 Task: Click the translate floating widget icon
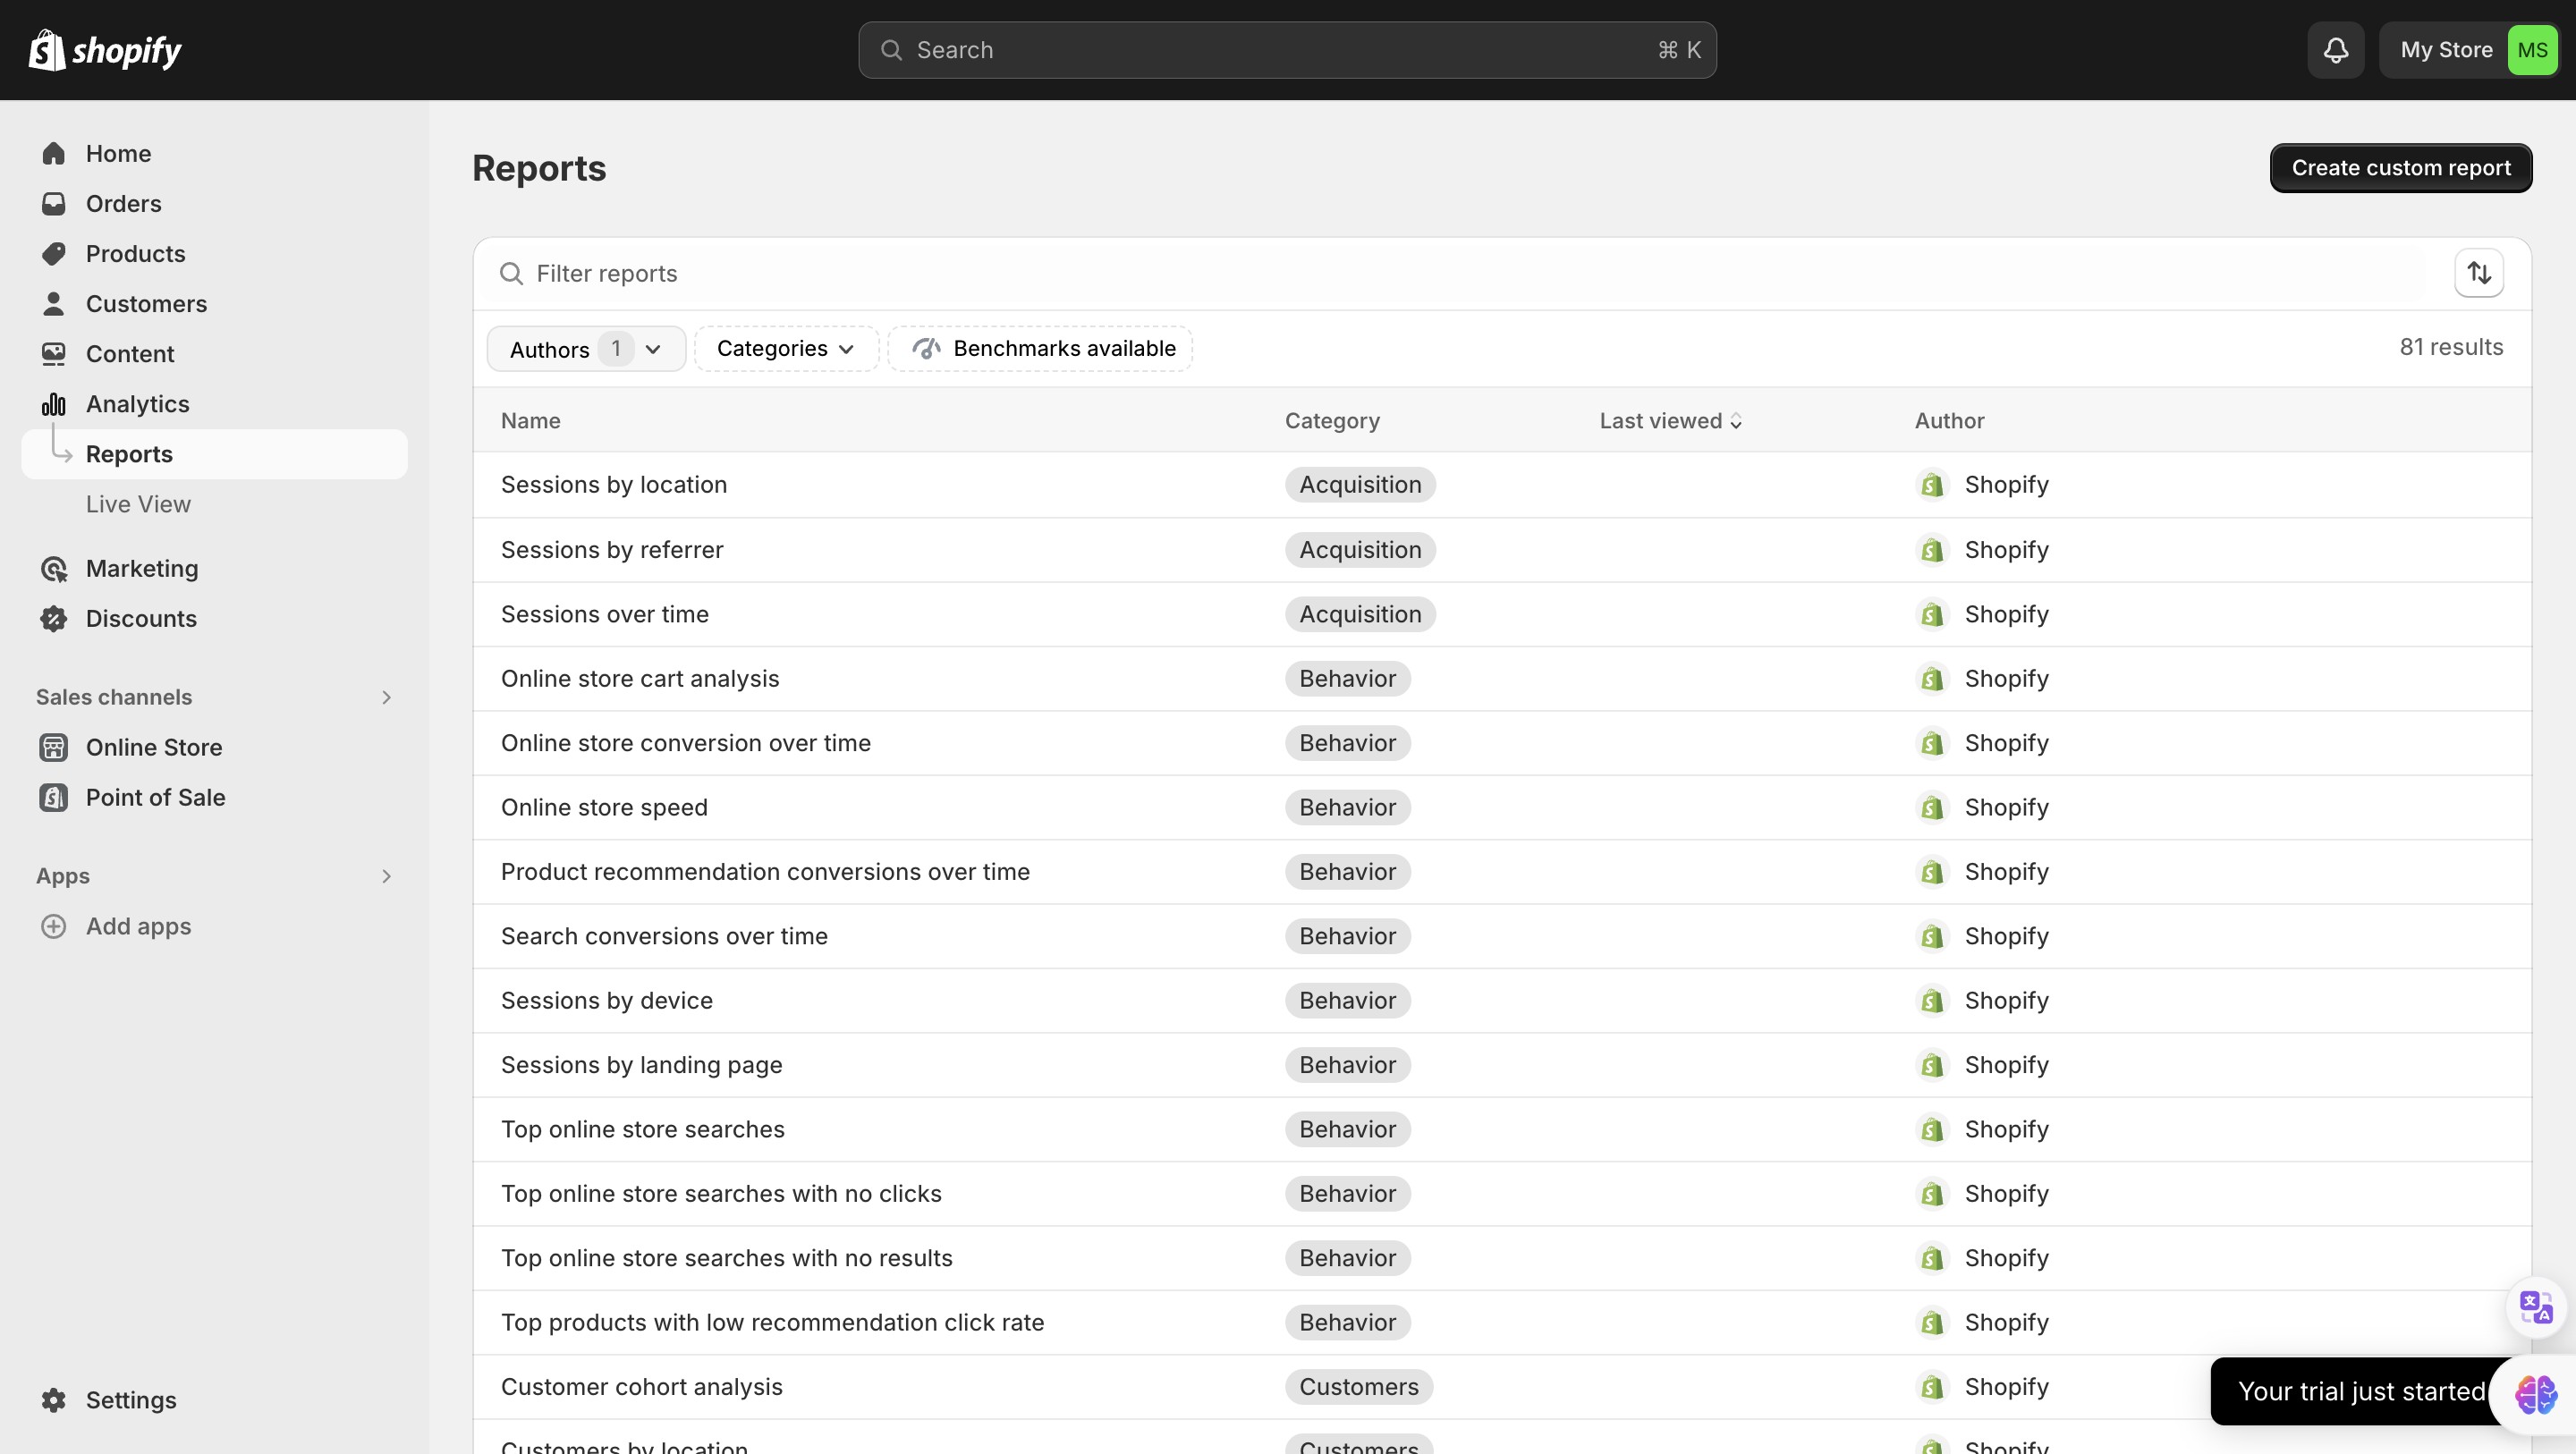(x=2535, y=1306)
